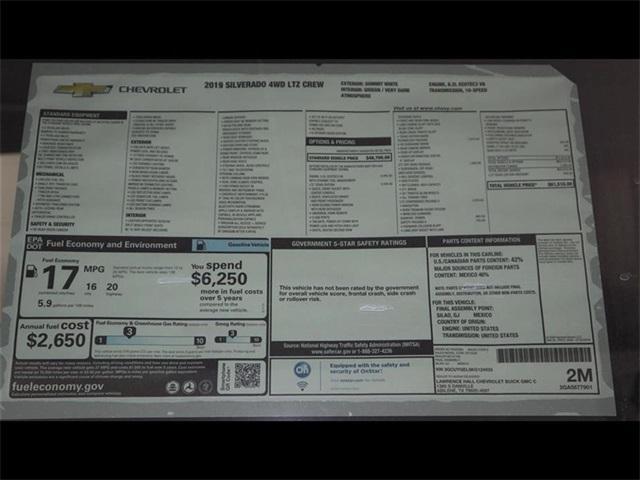The height and width of the screenshot is (480, 640).
Task: Click the barcode above the 2M label
Action: point(545,355)
